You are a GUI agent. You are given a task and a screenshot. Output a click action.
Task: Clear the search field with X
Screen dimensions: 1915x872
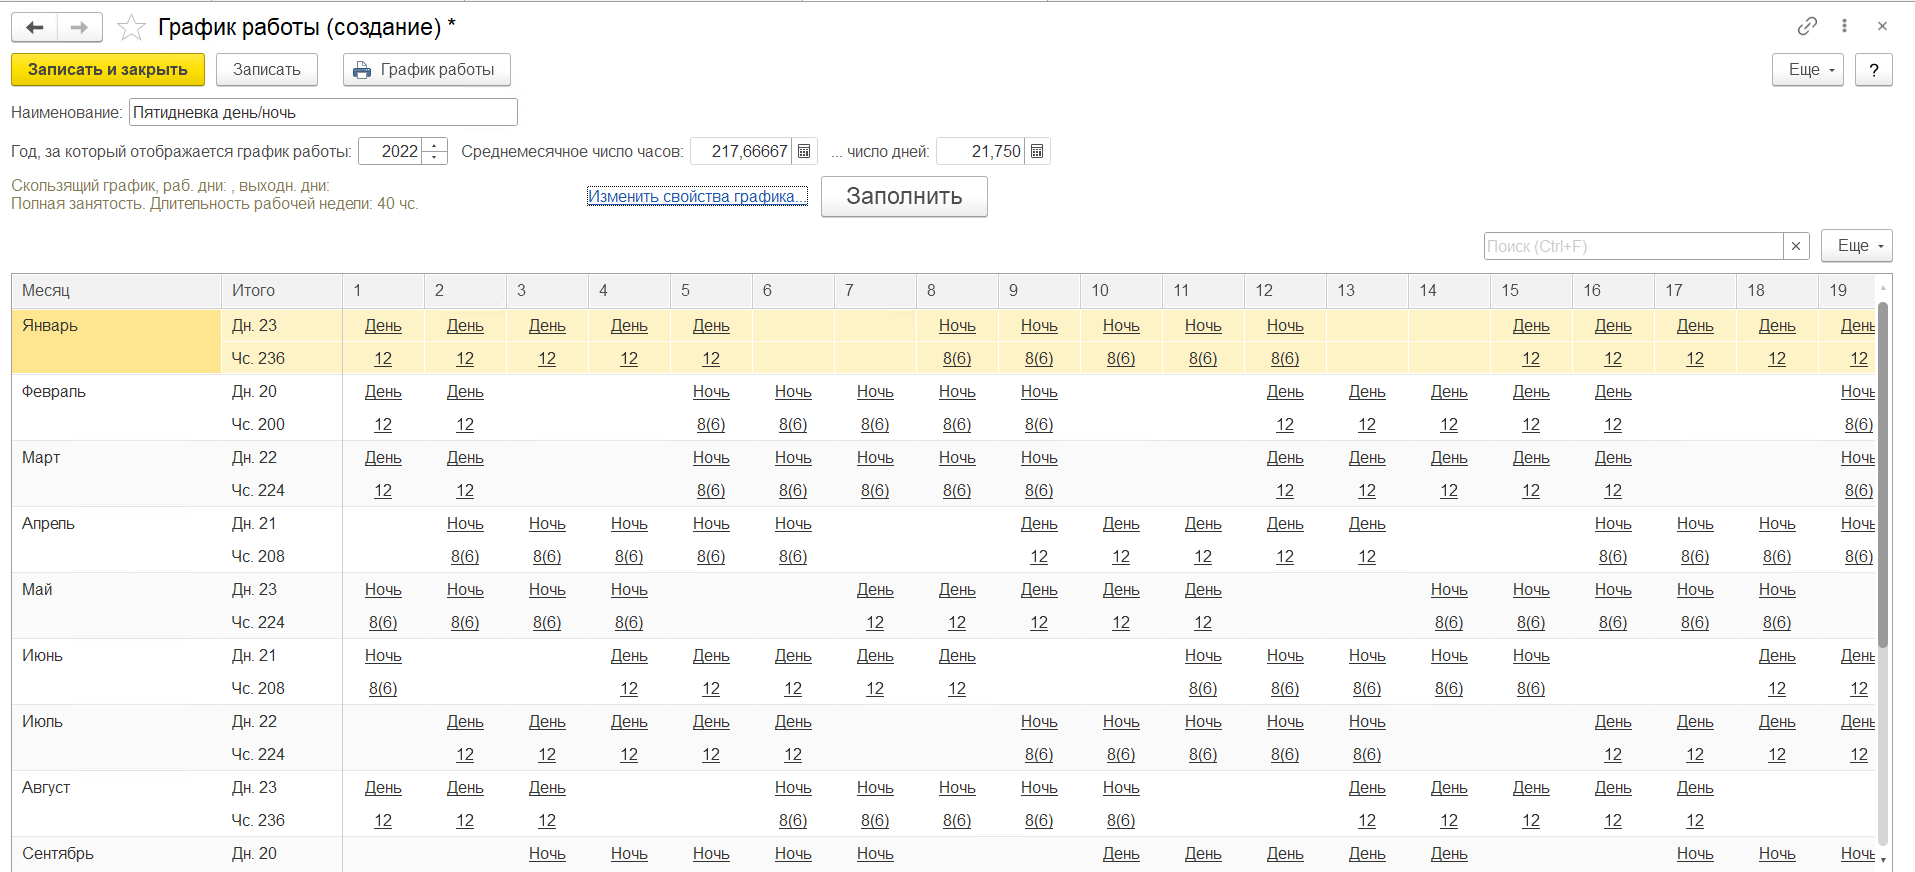pyautogui.click(x=1796, y=246)
